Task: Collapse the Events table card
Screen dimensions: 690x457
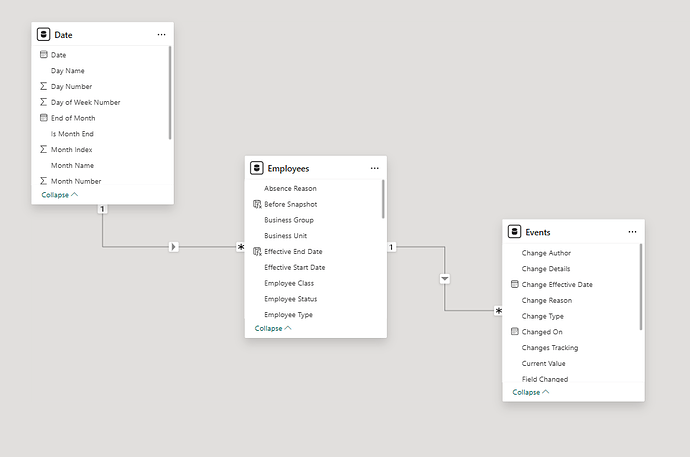Action: tap(530, 392)
